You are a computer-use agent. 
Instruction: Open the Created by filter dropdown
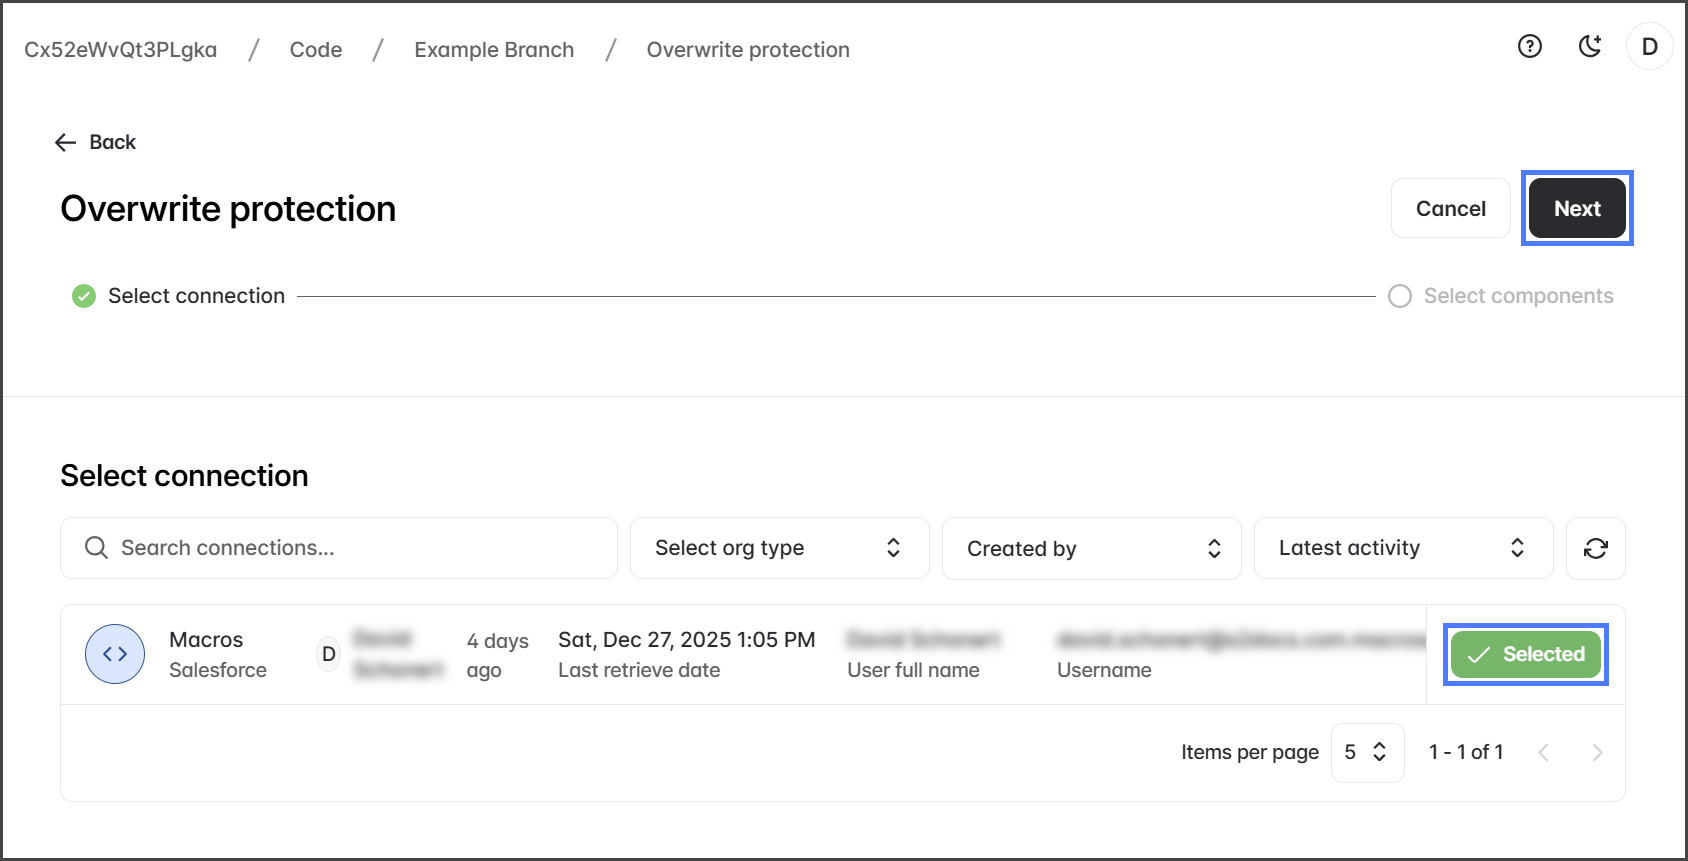click(x=1091, y=548)
